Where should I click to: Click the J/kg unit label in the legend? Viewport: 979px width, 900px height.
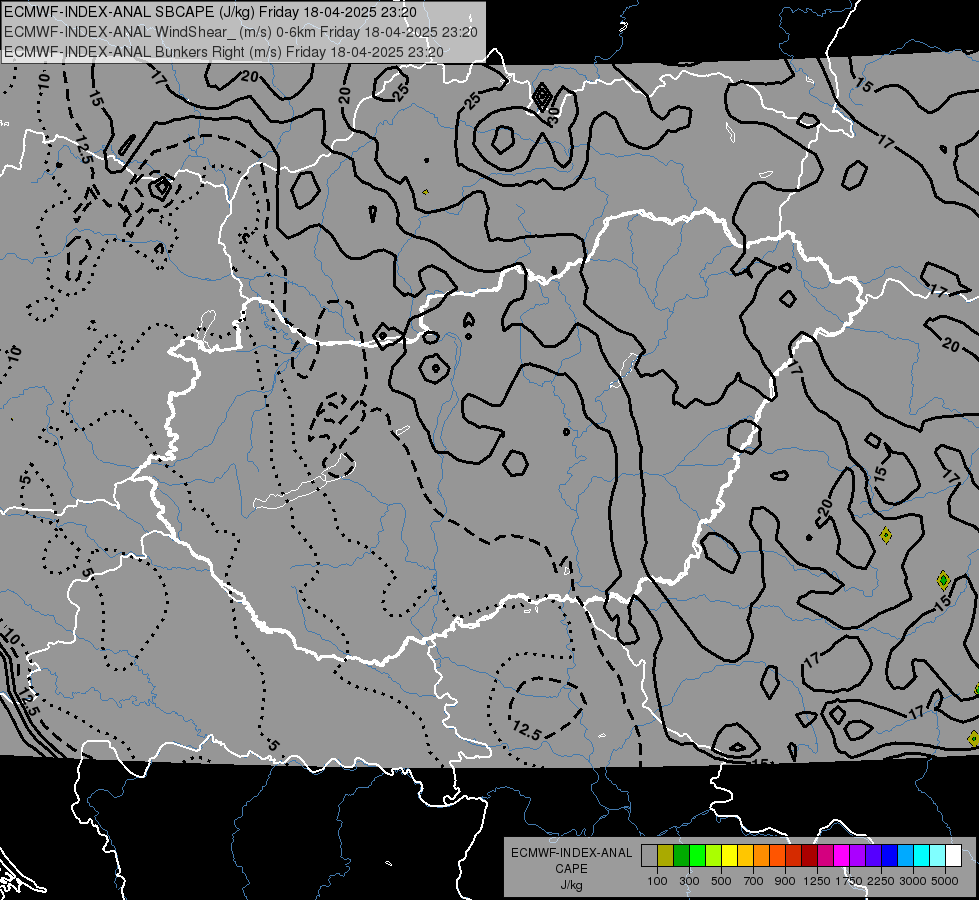[571, 885]
